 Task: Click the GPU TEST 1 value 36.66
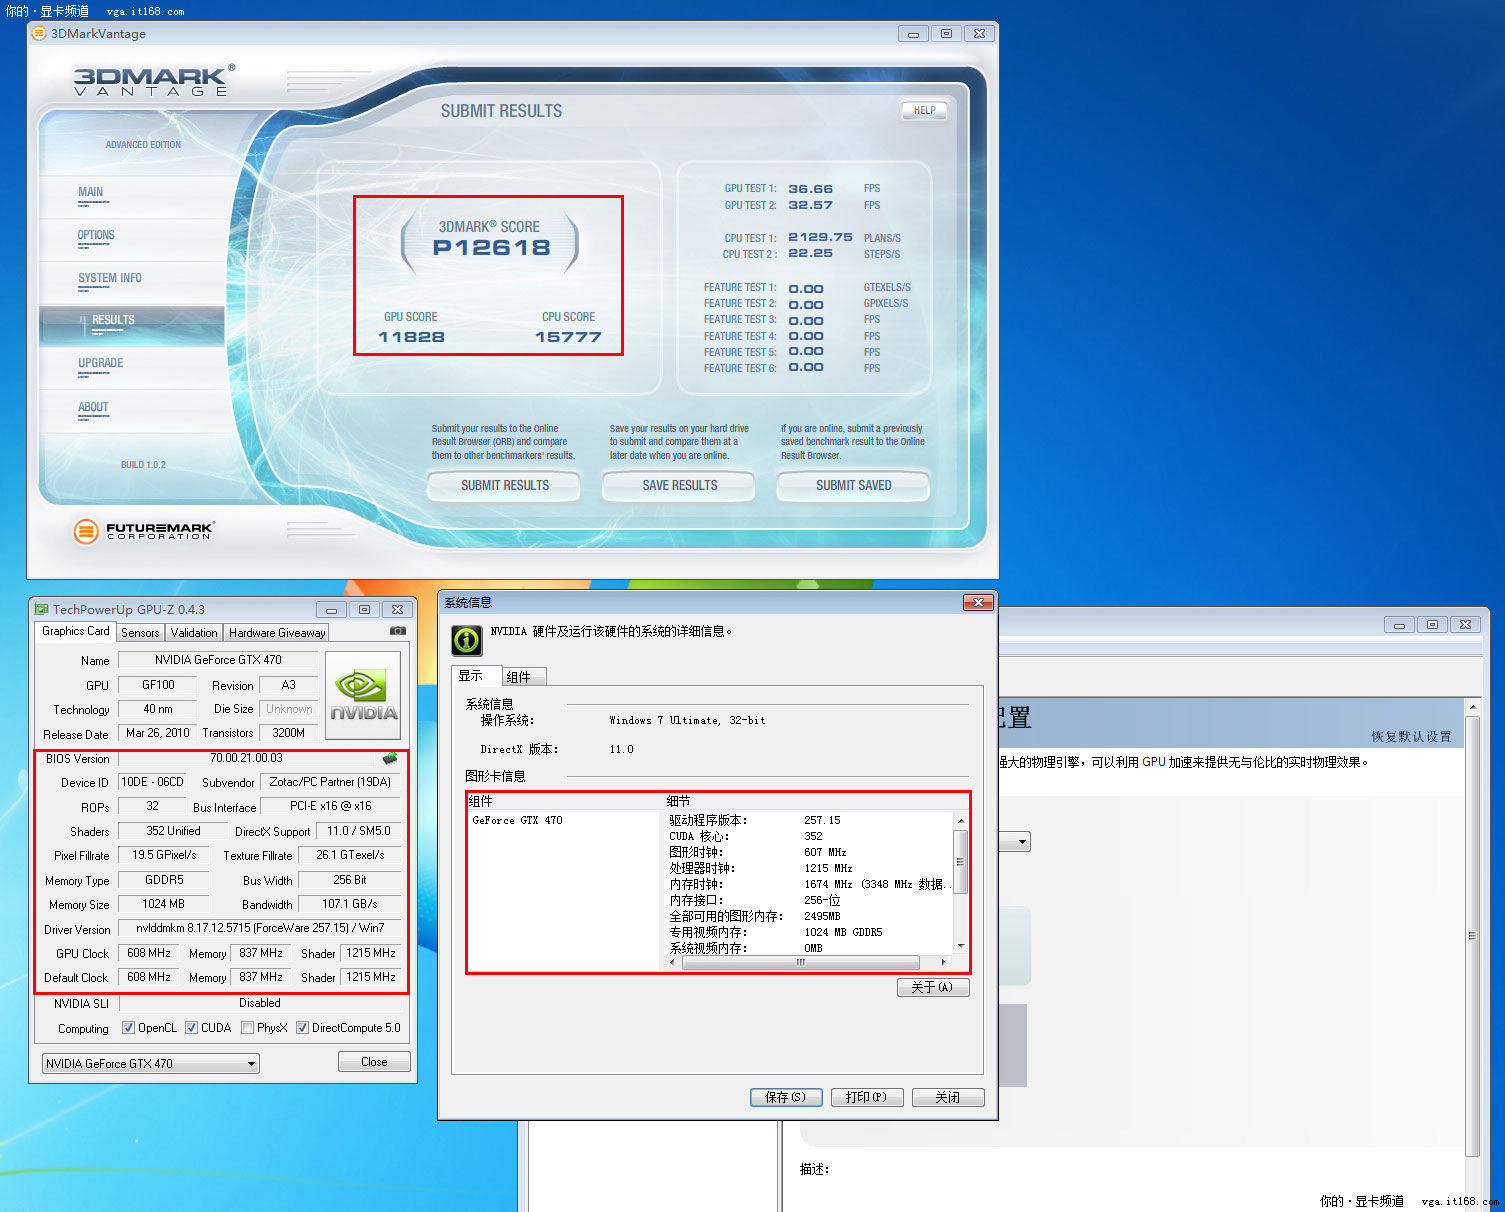[810, 189]
